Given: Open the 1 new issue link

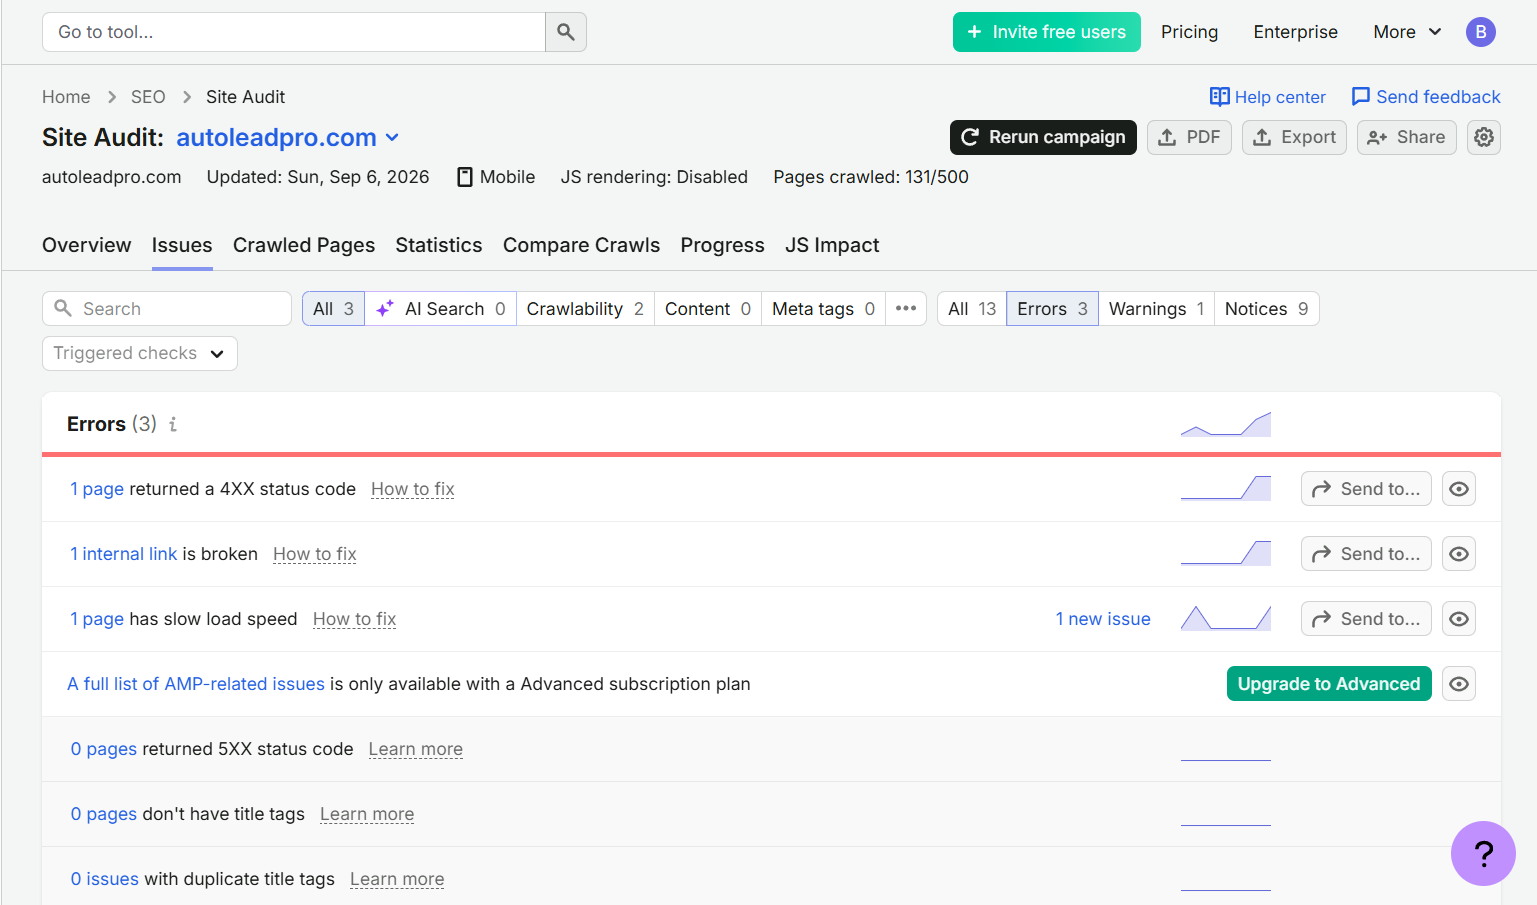Looking at the screenshot, I should coord(1103,619).
